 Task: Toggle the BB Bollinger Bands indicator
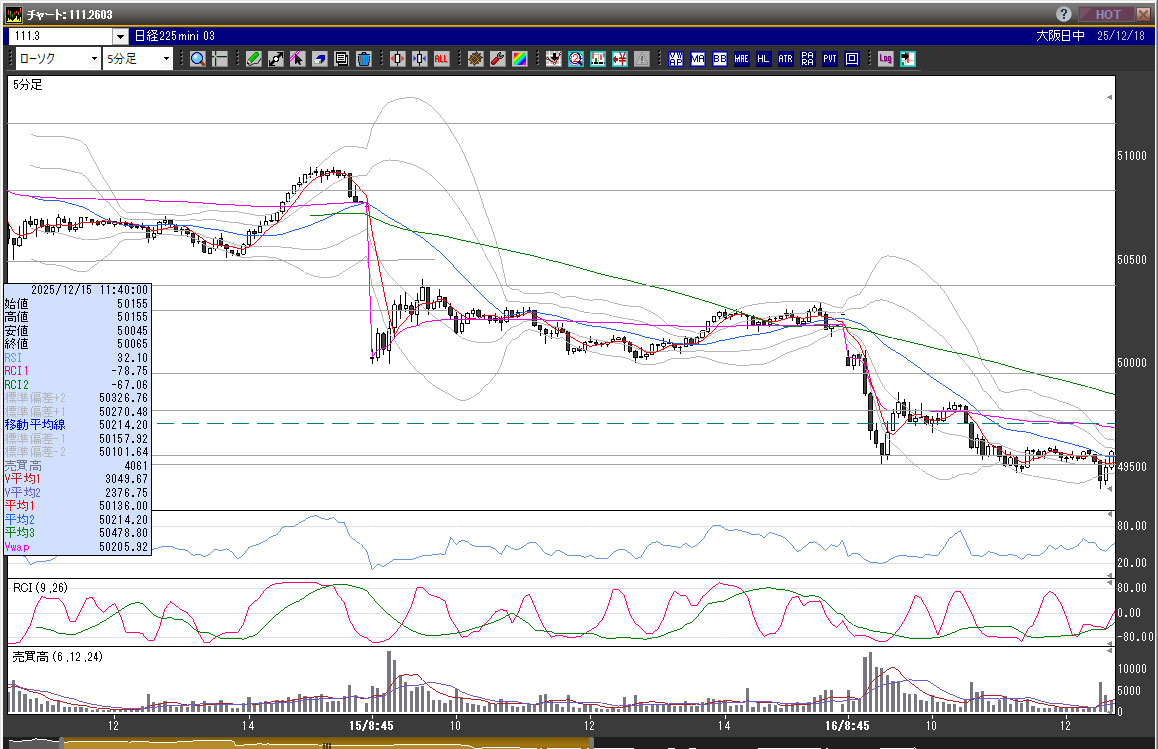719,59
